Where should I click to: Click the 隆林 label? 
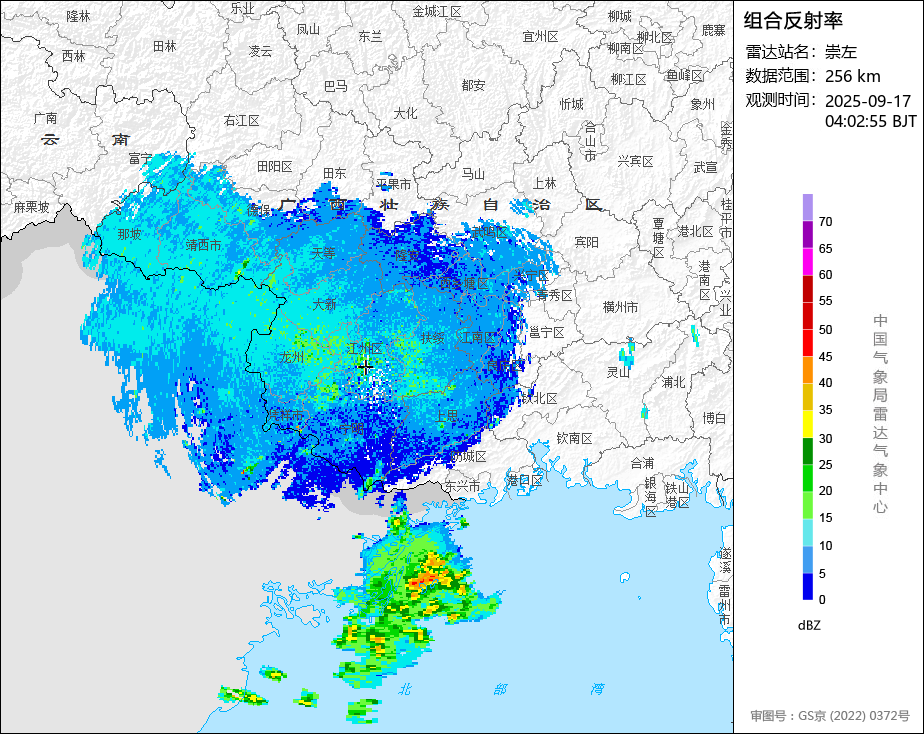click(78, 16)
